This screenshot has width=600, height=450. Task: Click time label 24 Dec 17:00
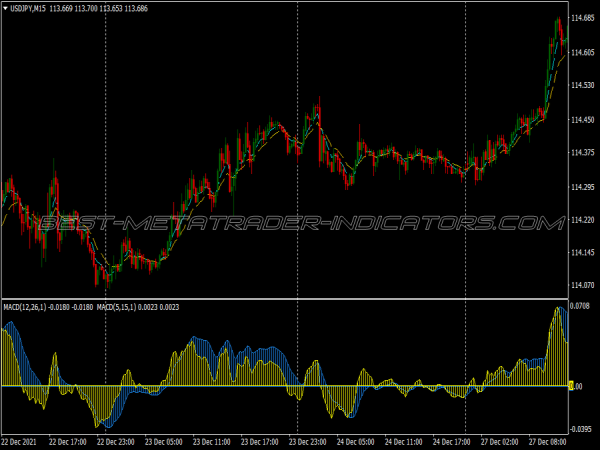[x=452, y=442]
